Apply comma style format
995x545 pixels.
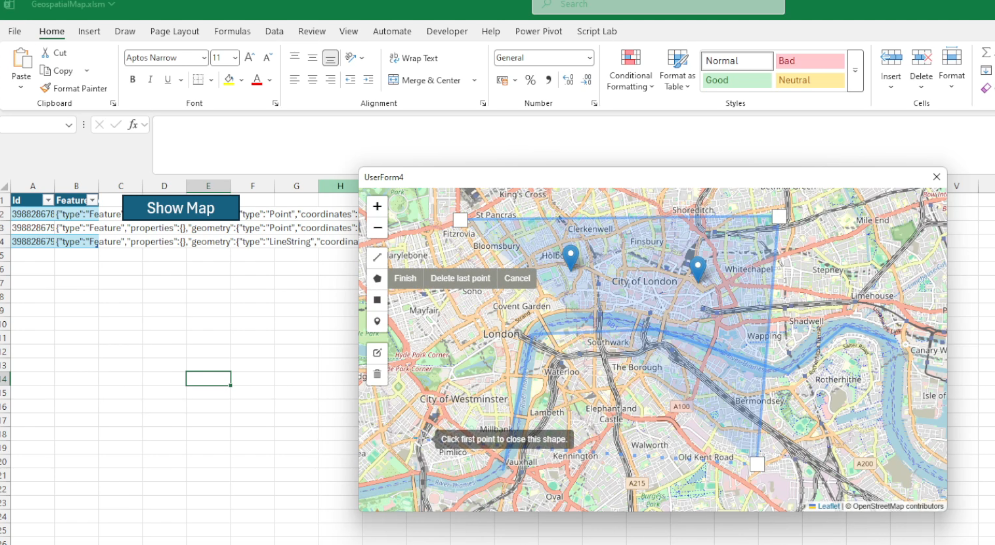pyautogui.click(x=548, y=80)
